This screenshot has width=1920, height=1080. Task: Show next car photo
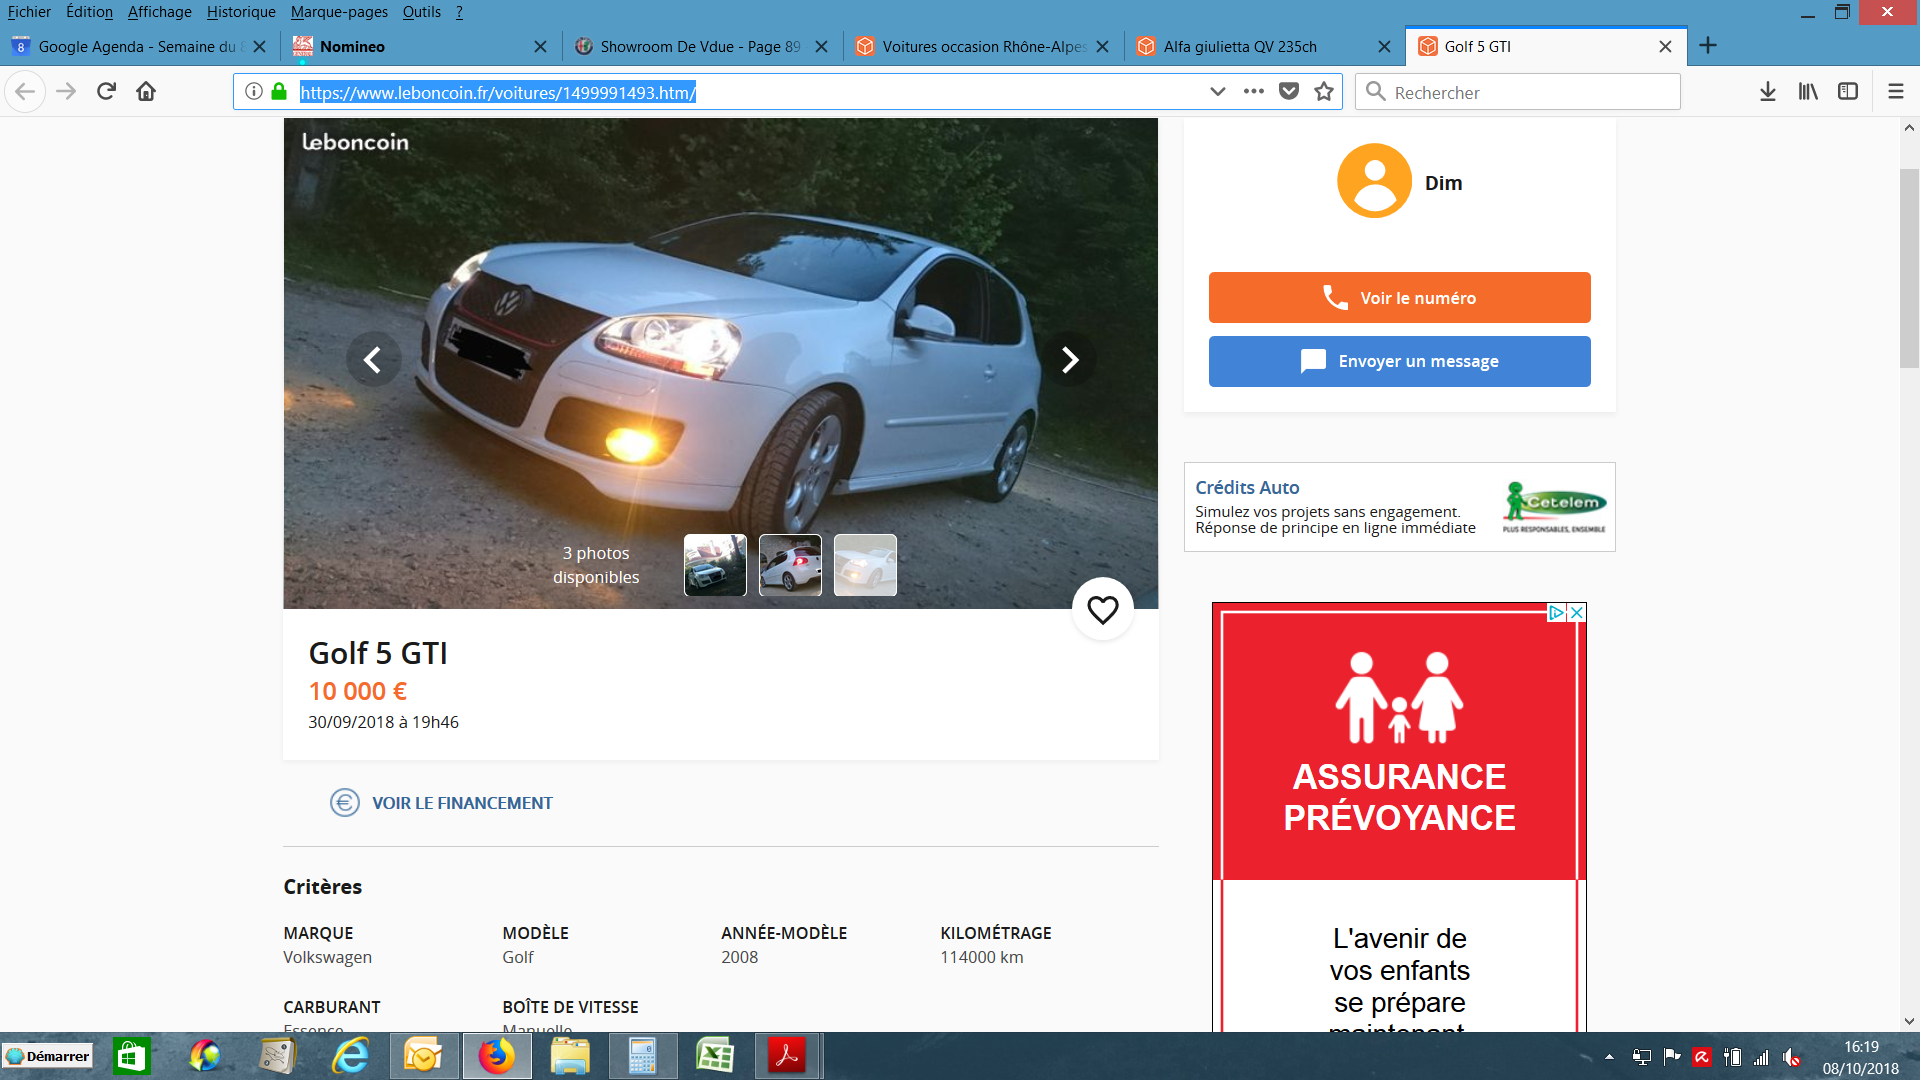[1069, 359]
